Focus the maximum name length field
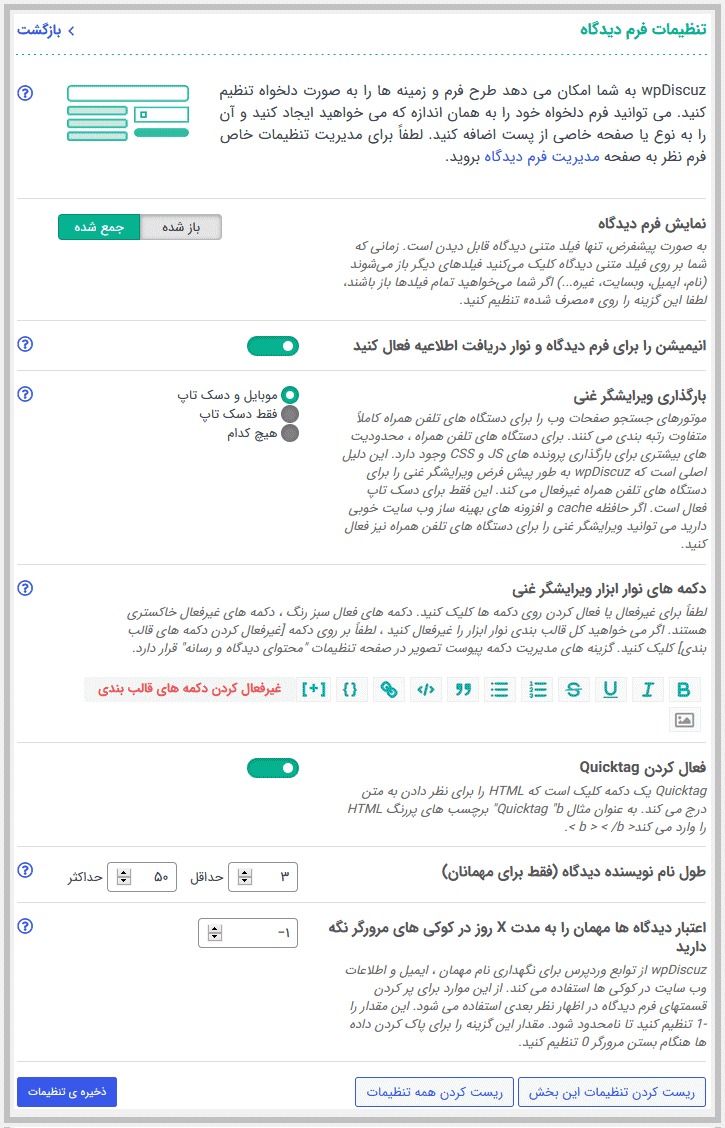This screenshot has height=1128, width=725. pos(142,877)
